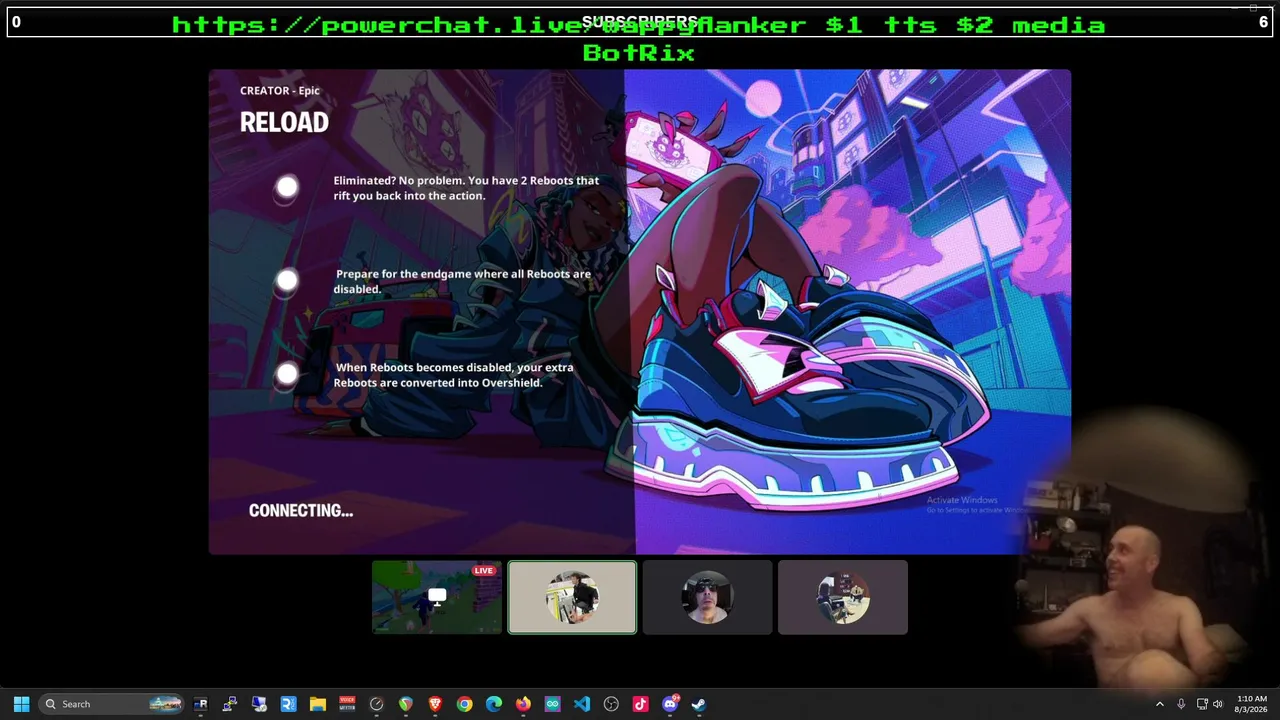This screenshot has height=720, width=1280.
Task: Open Steam from the taskbar
Action: point(699,704)
